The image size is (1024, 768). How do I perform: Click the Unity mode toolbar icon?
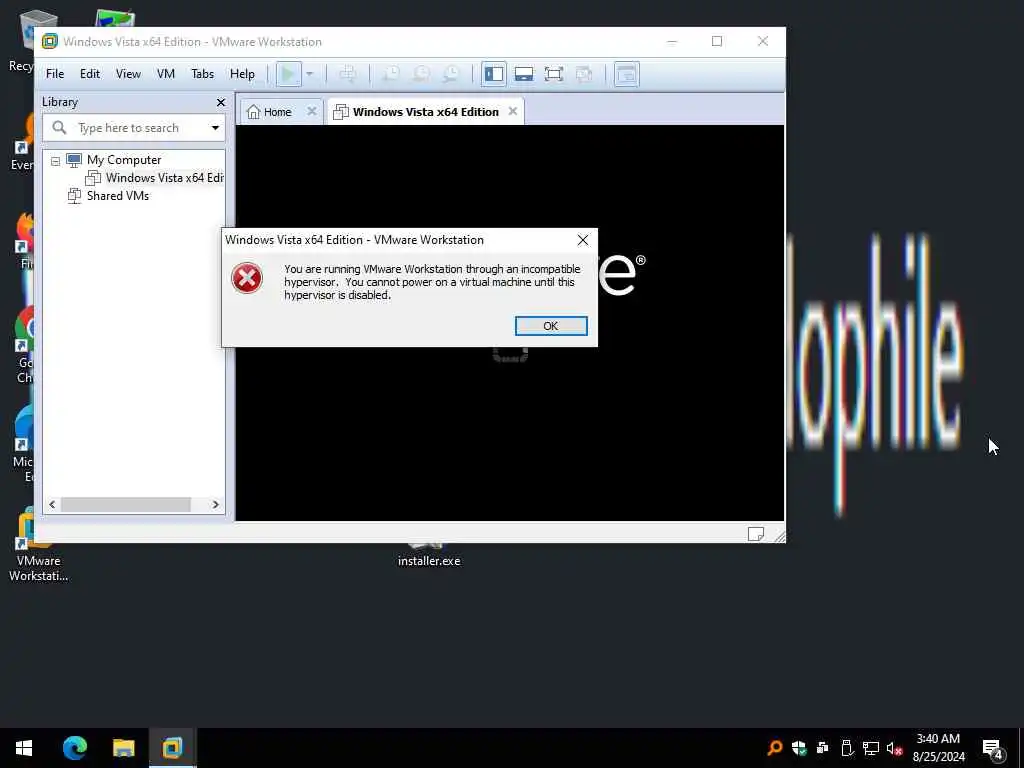(584, 74)
